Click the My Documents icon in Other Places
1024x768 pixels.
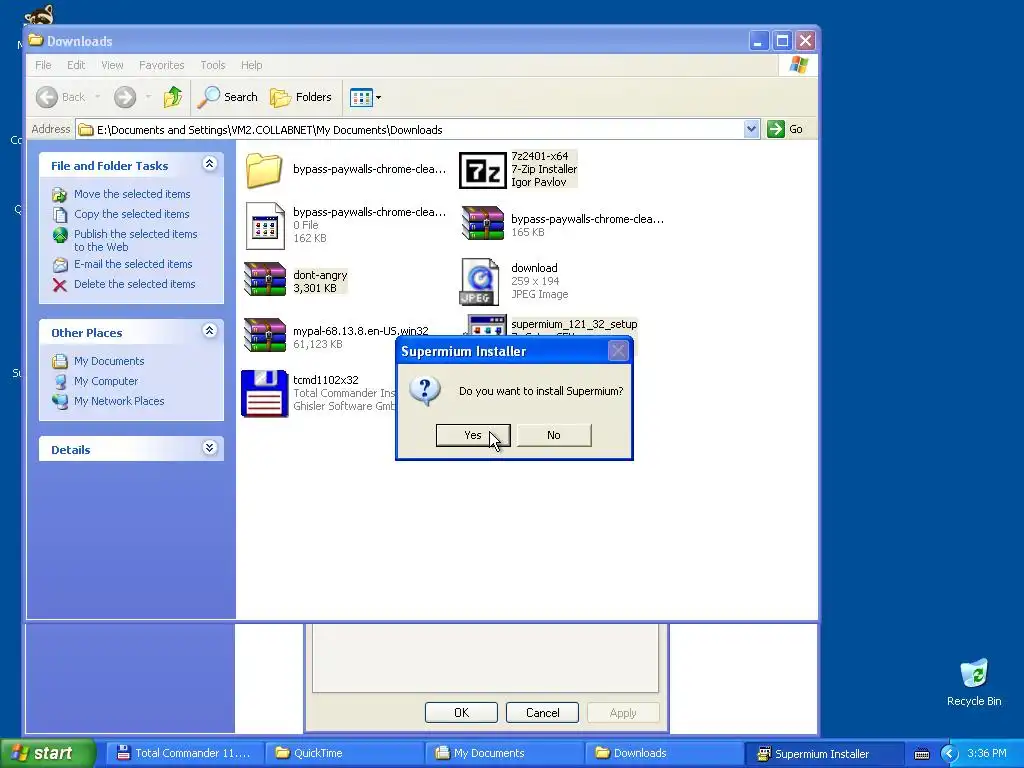pos(60,361)
